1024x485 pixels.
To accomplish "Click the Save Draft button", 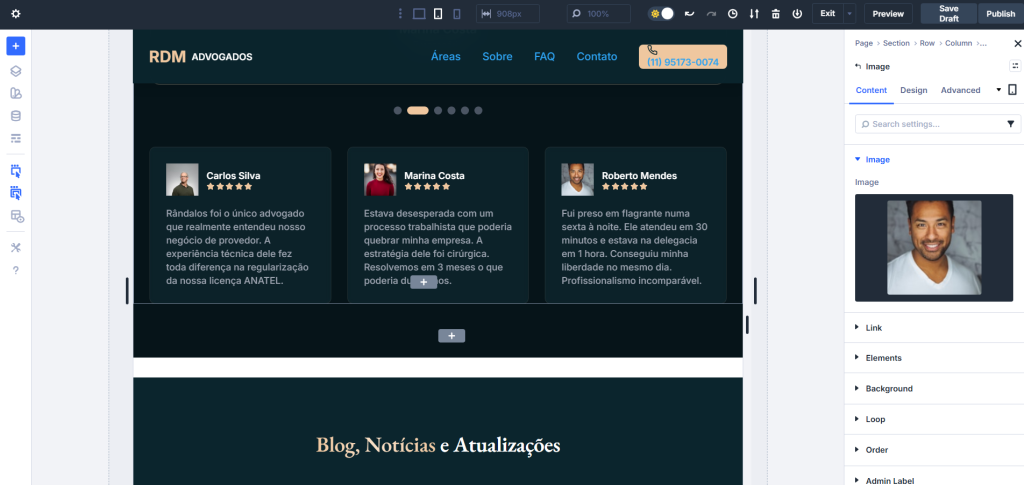I will (x=948, y=14).
